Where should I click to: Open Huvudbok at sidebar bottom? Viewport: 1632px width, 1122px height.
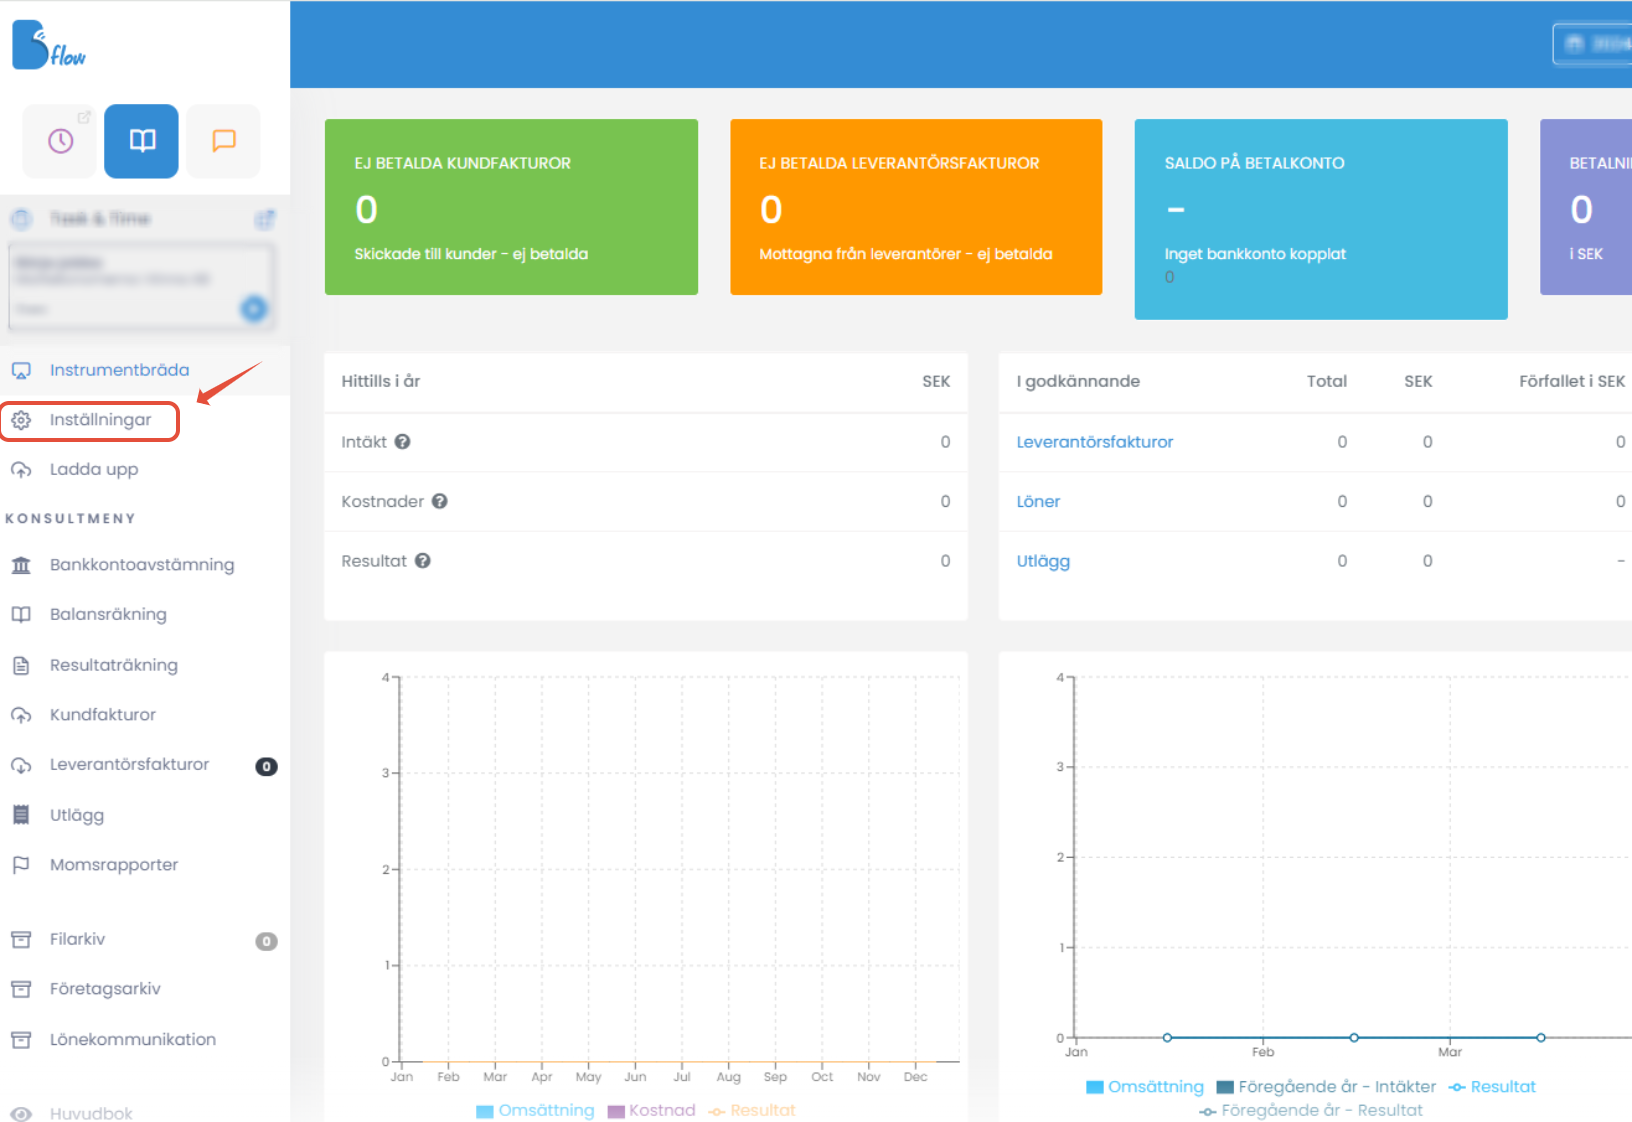click(x=91, y=1113)
